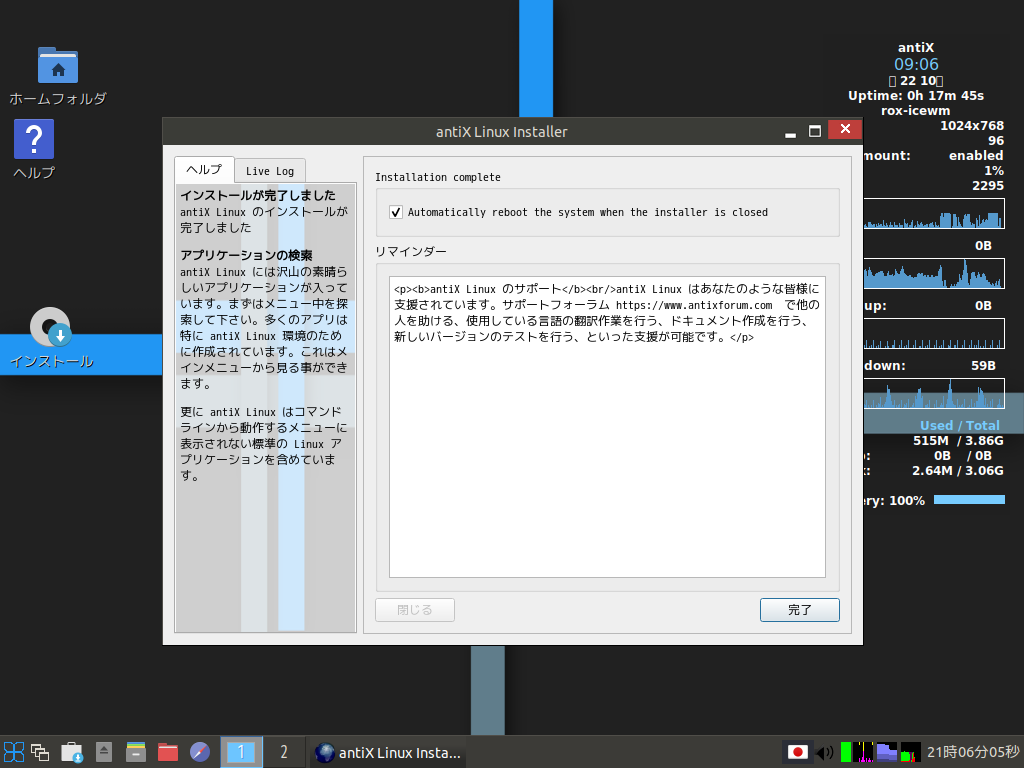
Task: Click the https://www.antixforum.com URL text
Action: pyautogui.click(x=694, y=305)
